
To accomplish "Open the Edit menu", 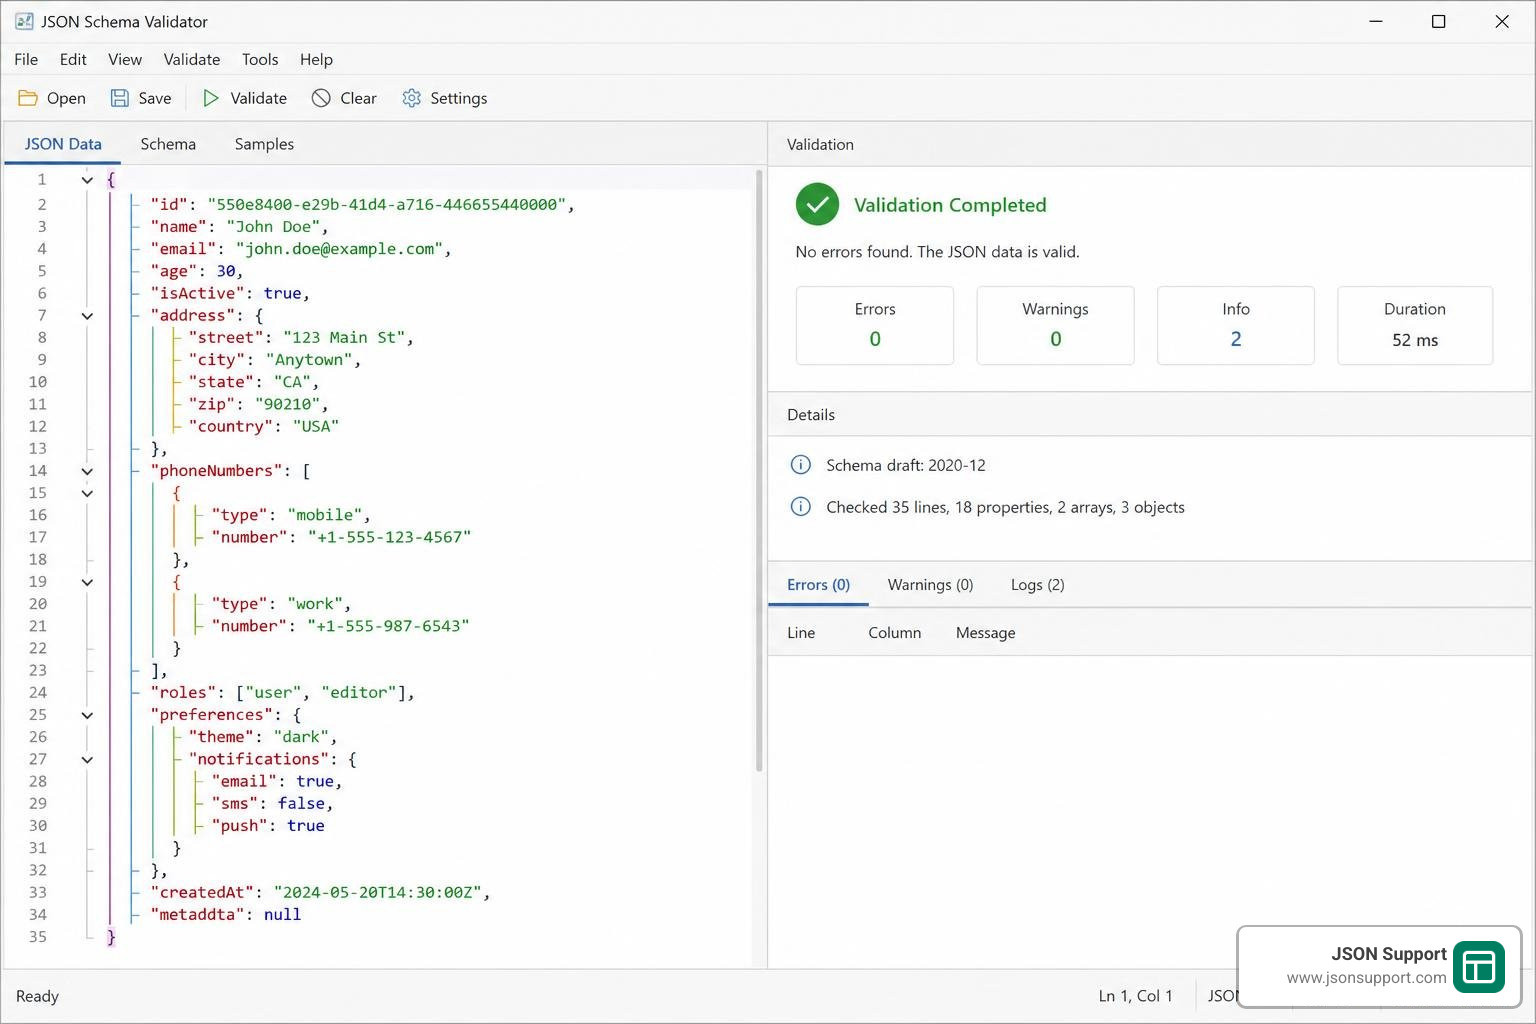I will point(73,59).
